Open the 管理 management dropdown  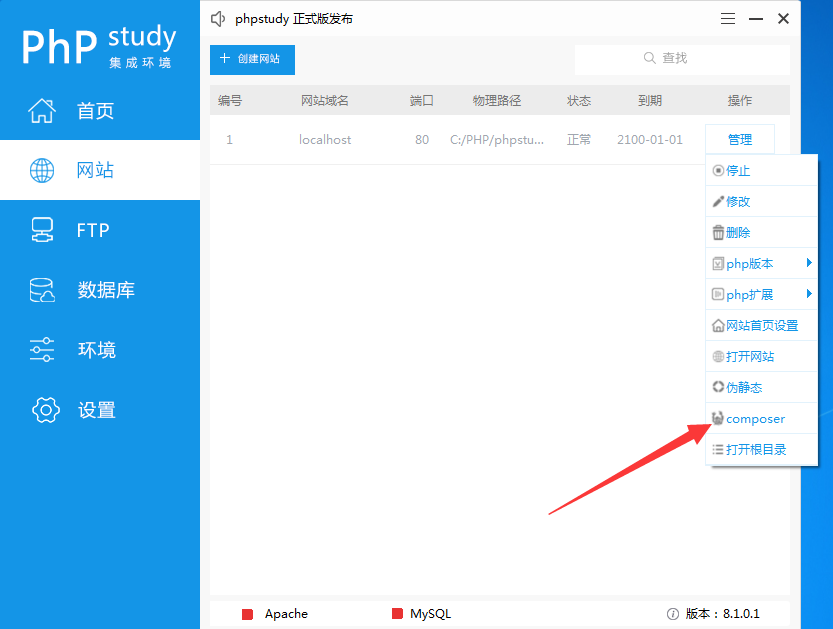point(739,138)
